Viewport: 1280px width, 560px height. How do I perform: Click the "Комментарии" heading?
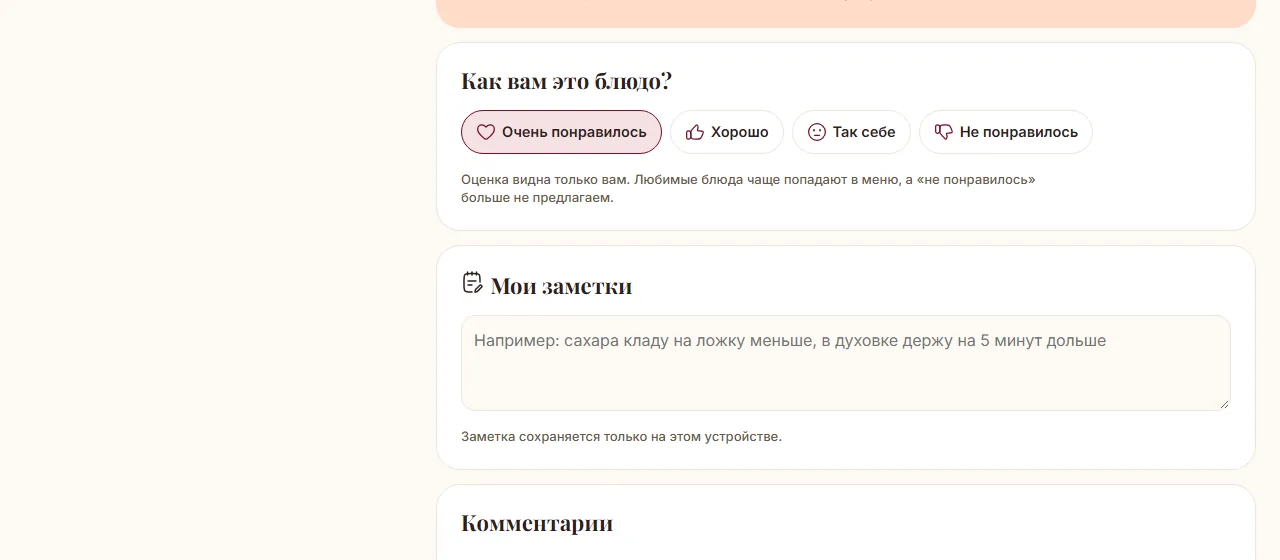click(537, 523)
